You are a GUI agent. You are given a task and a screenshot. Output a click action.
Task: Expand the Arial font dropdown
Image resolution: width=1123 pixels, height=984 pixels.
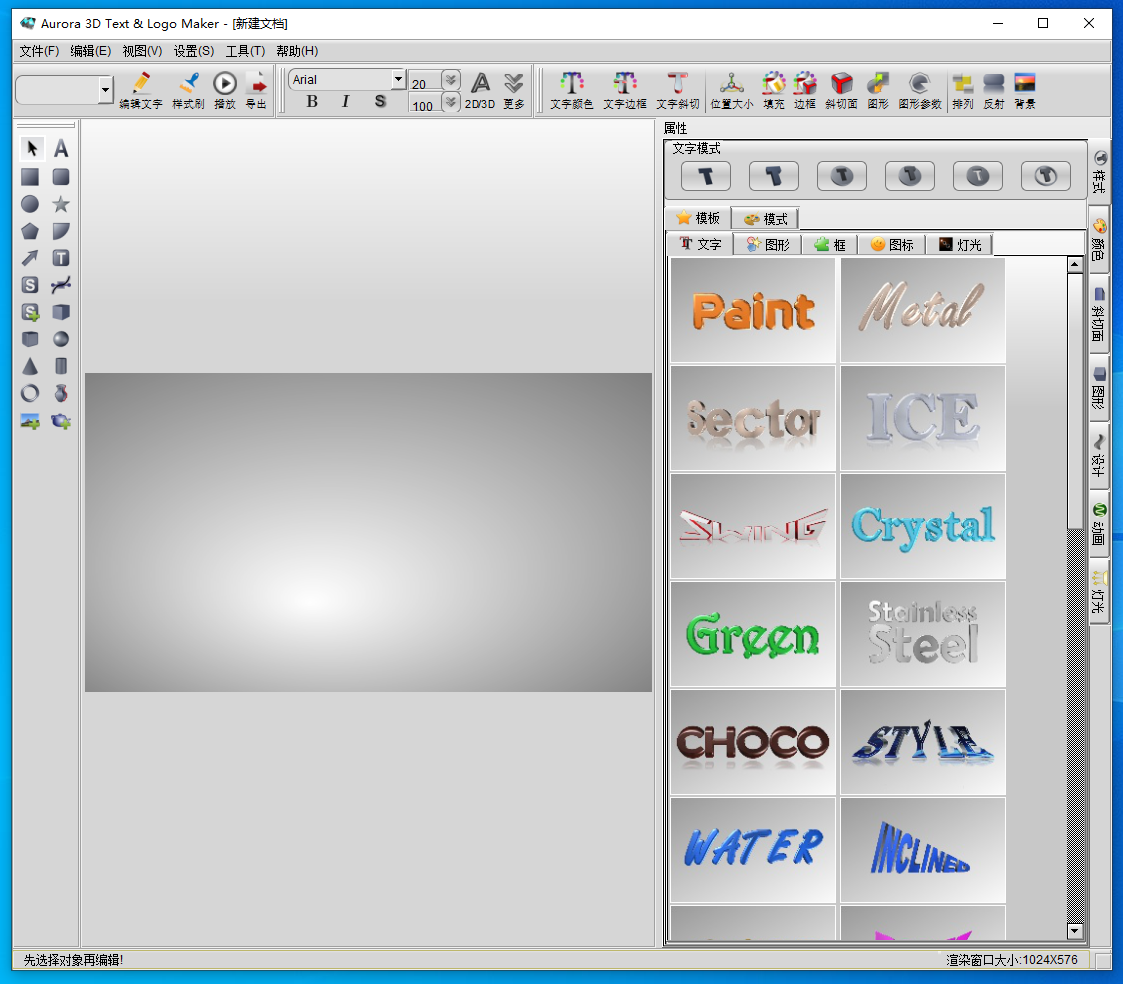point(398,79)
